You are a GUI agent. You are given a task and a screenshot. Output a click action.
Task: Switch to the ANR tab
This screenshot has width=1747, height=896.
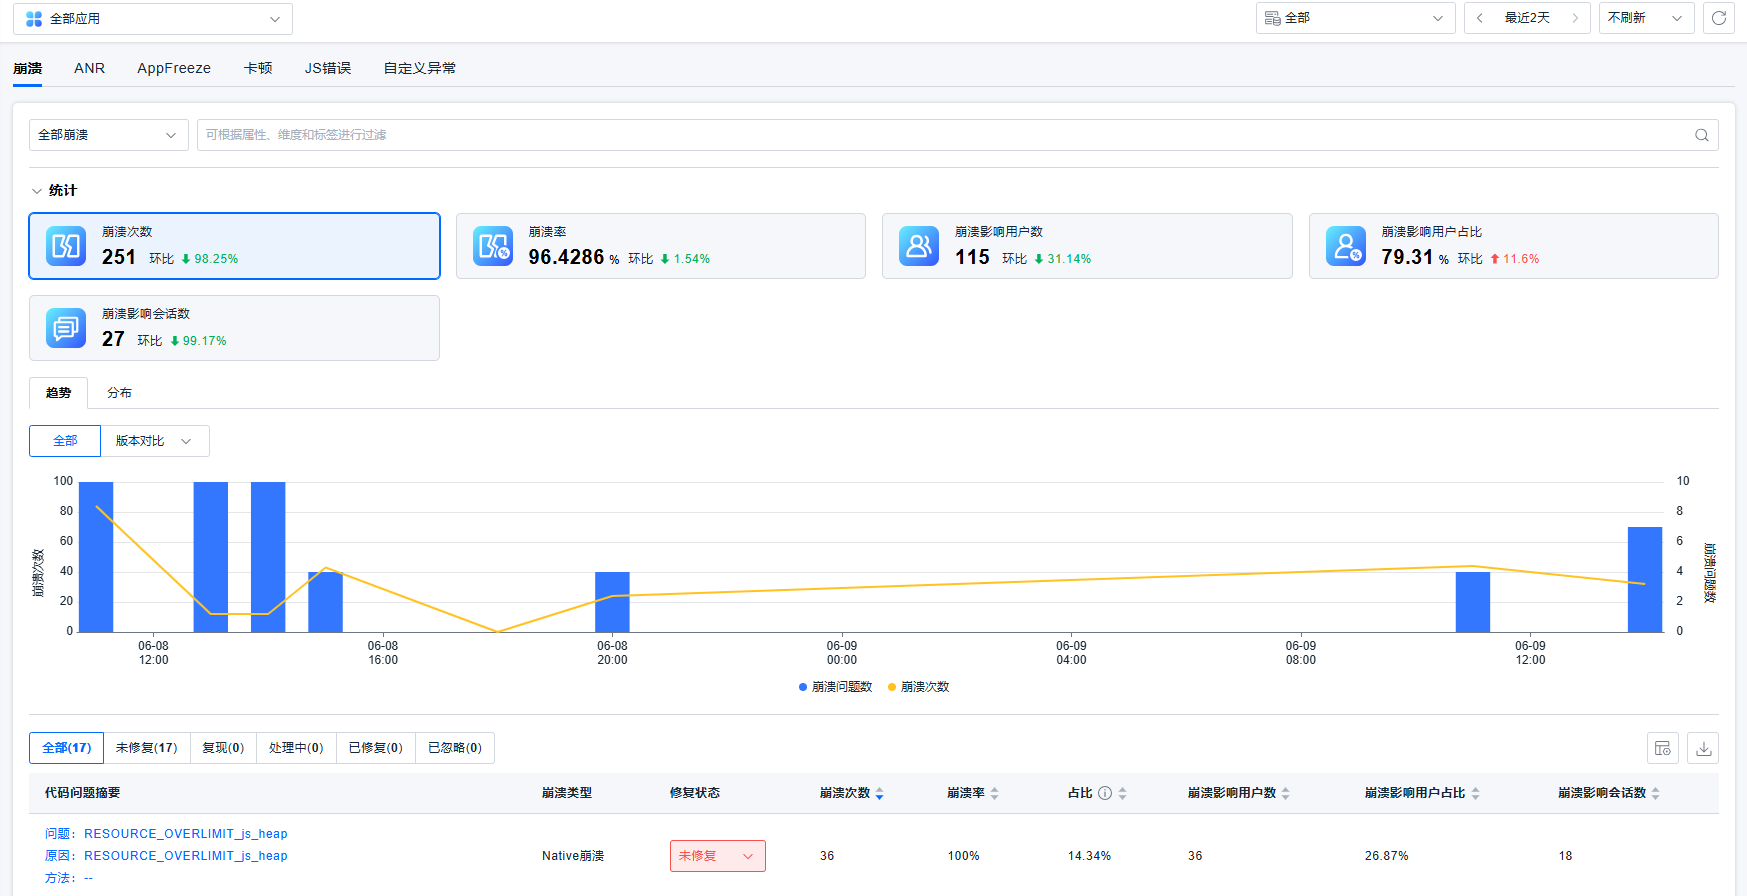coord(89,68)
